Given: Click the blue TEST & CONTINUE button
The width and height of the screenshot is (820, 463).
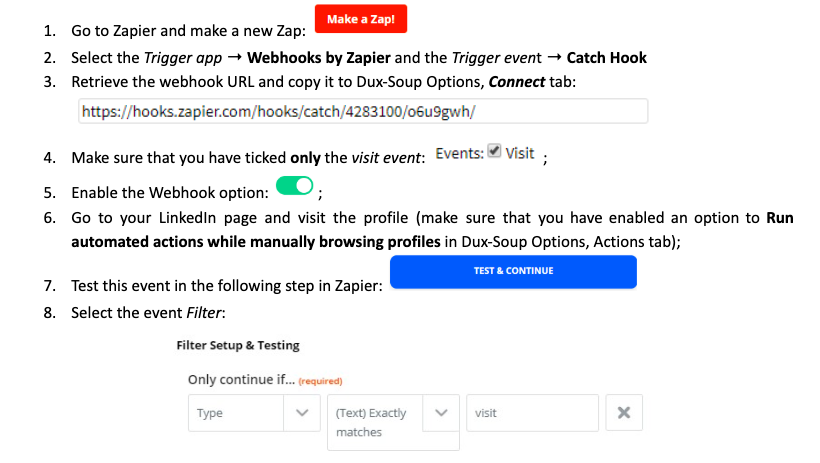Looking at the screenshot, I should (513, 272).
